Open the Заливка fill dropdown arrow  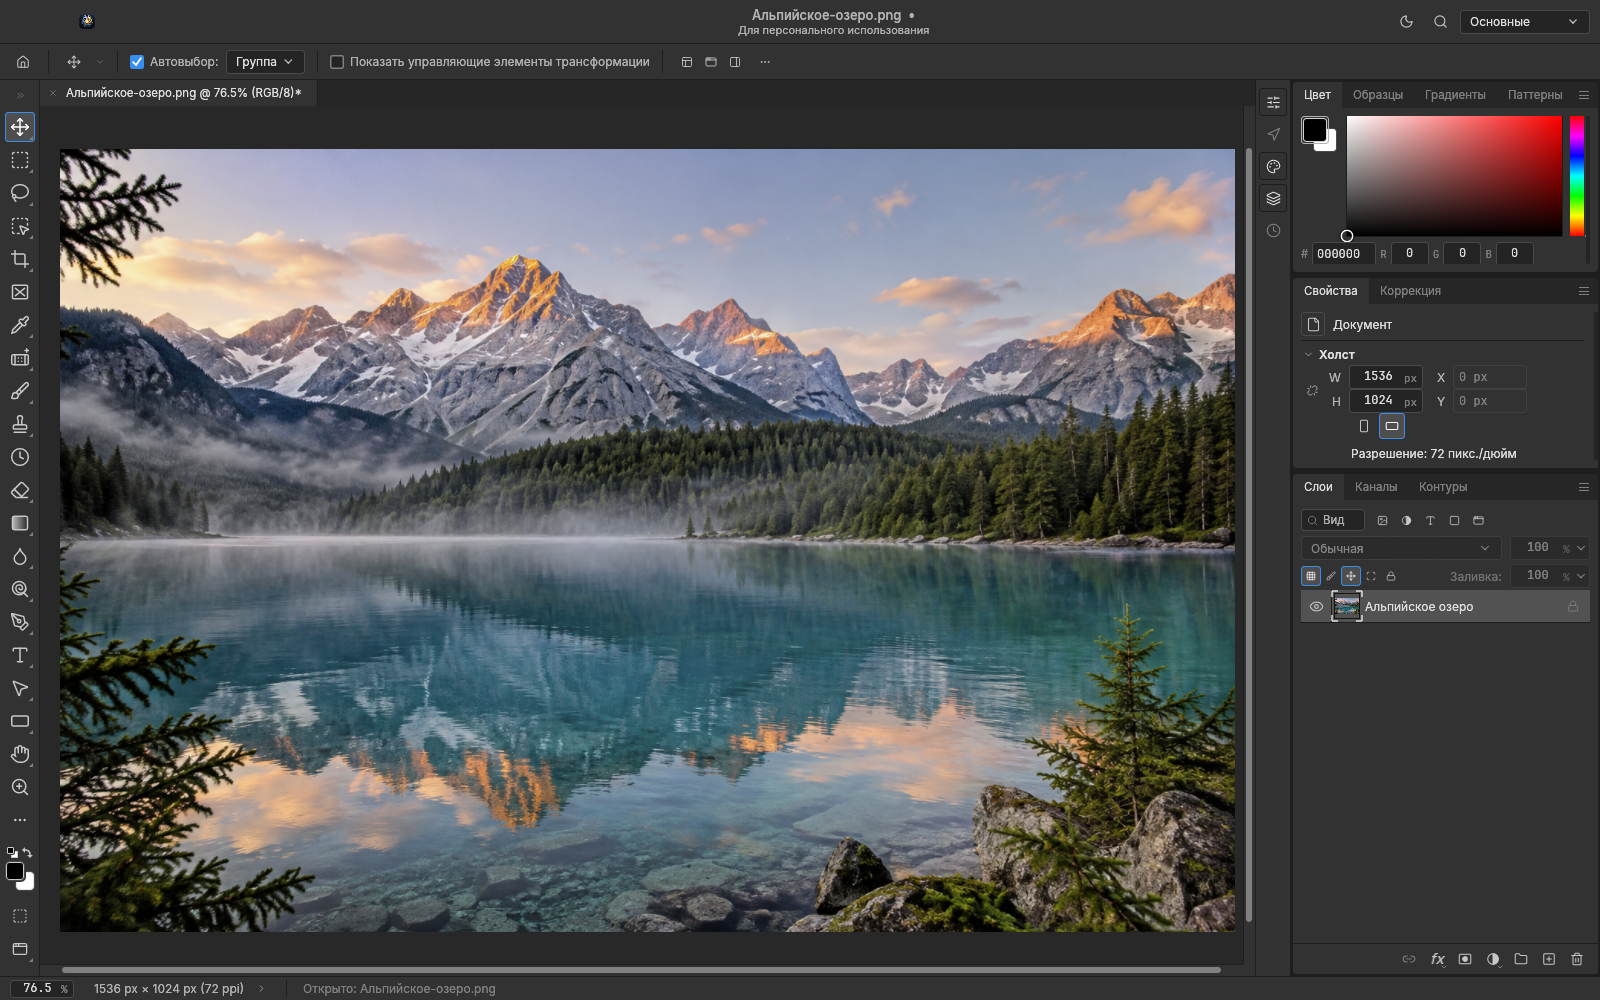pos(1581,576)
